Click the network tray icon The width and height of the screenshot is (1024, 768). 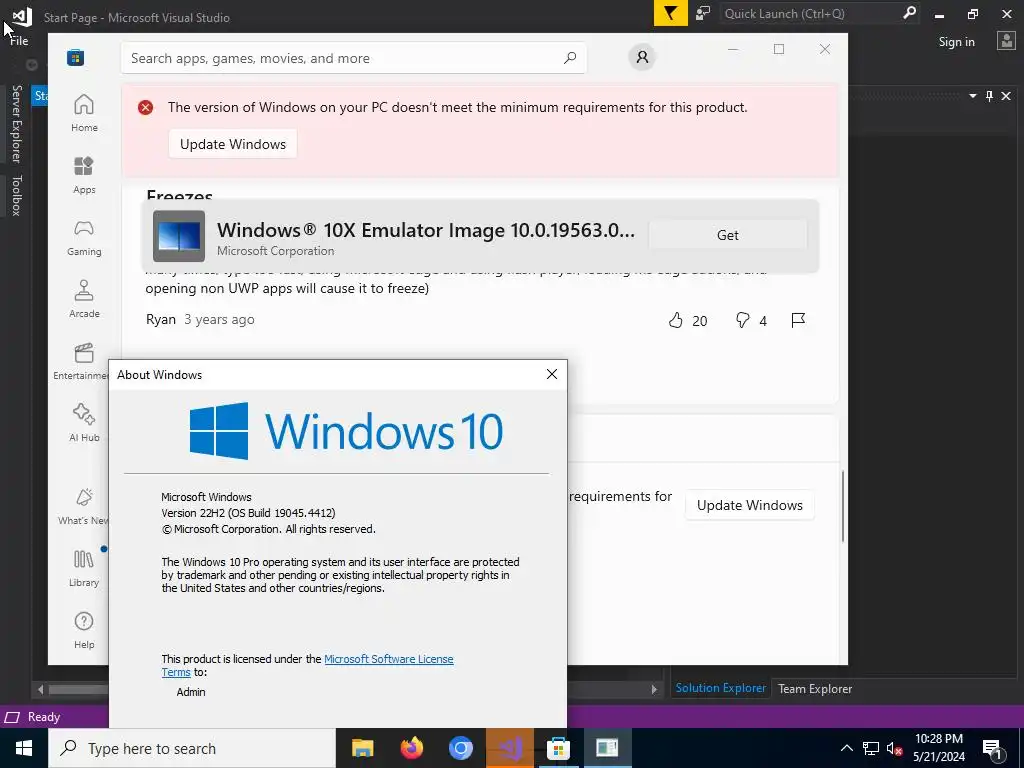(871, 748)
